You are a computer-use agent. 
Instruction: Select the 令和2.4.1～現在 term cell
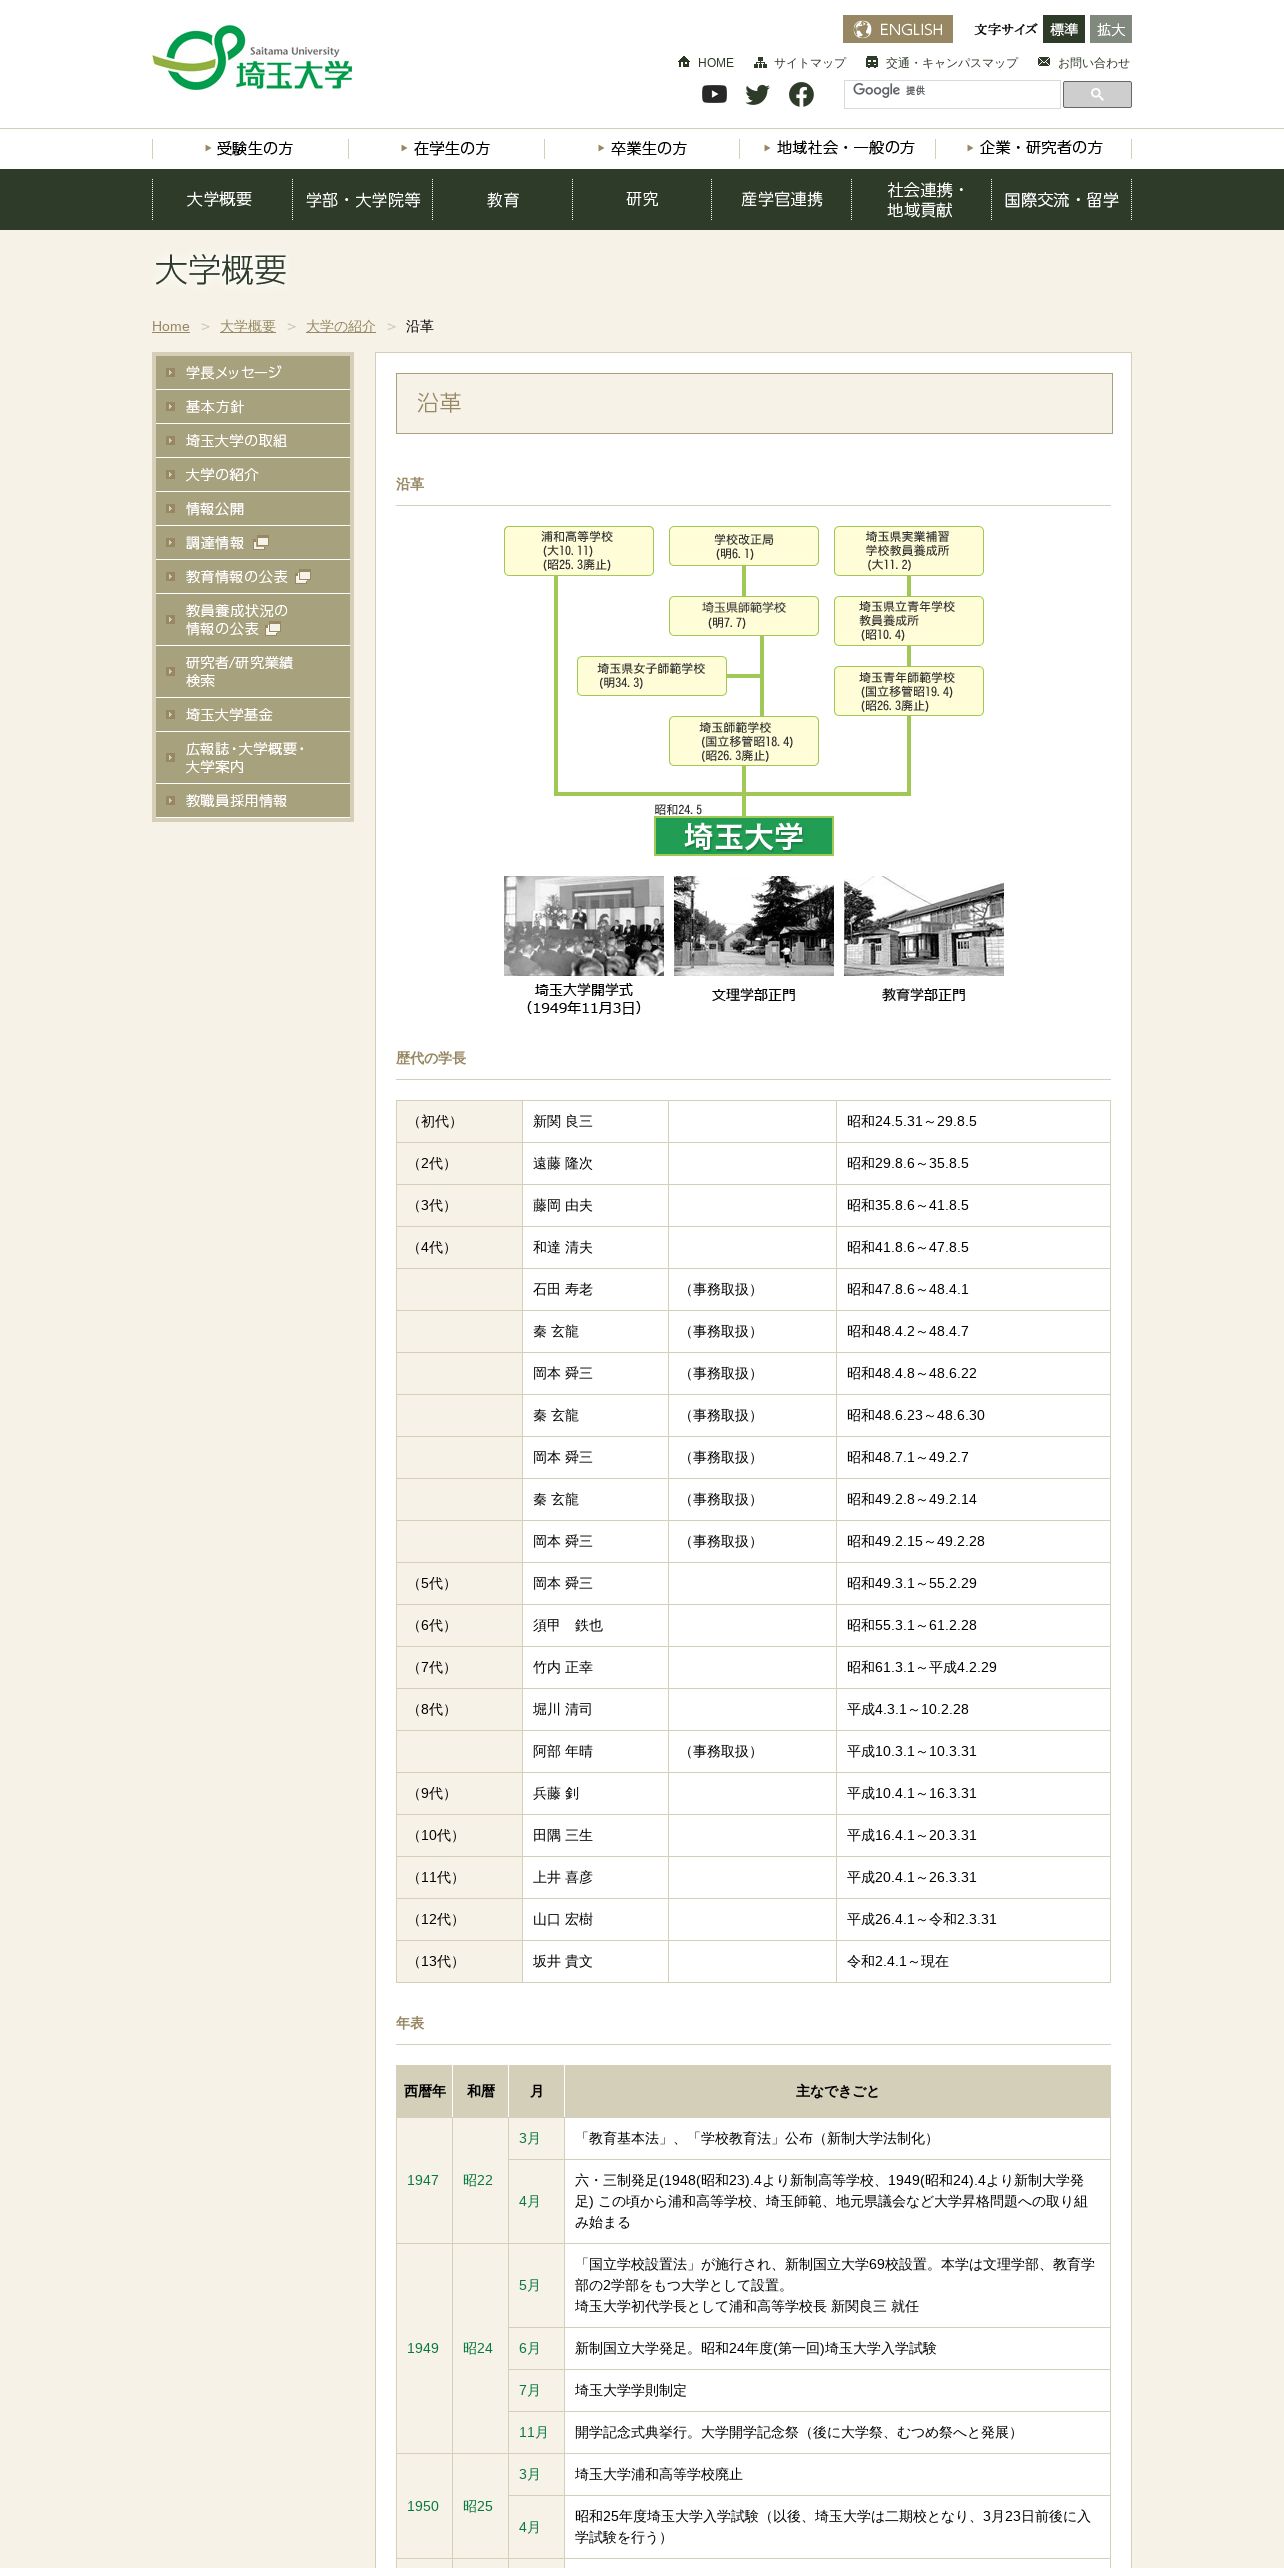click(x=974, y=1962)
